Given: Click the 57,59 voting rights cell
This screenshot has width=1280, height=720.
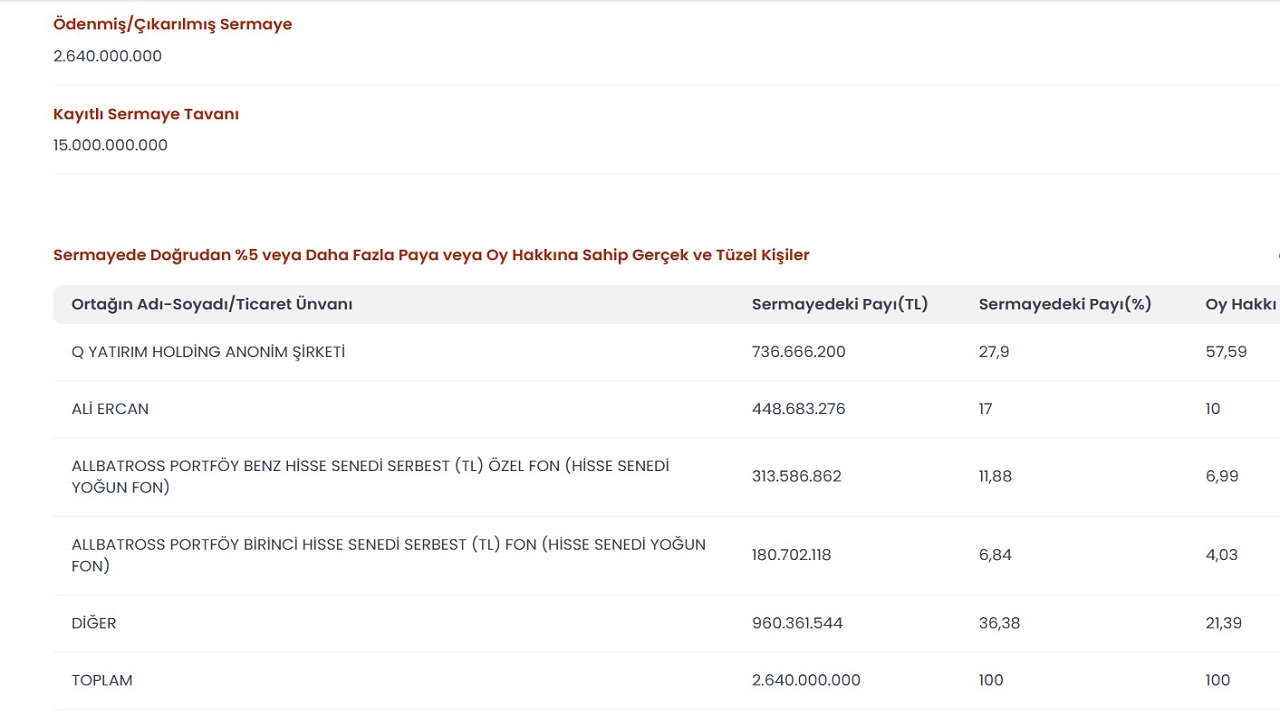Looking at the screenshot, I should pos(1225,352).
